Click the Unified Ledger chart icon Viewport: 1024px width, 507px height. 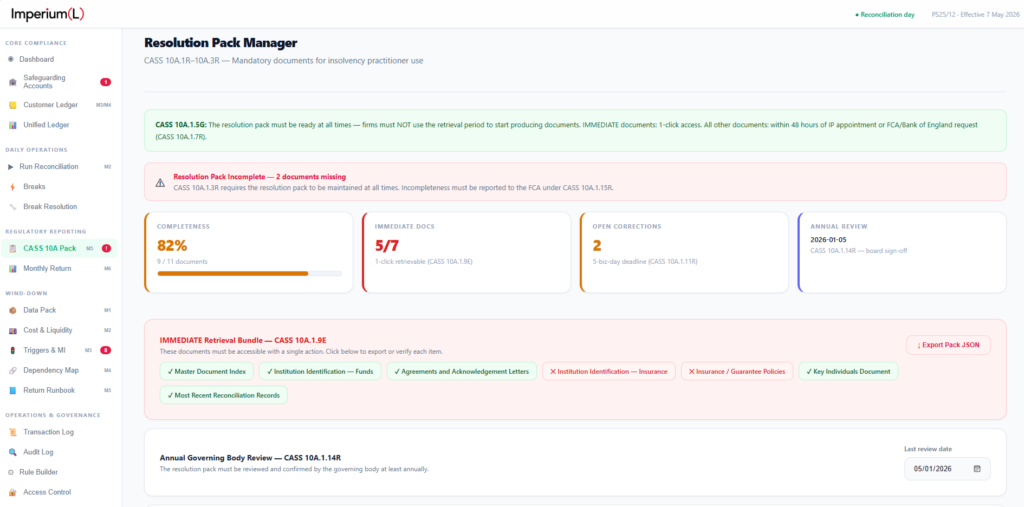coord(12,125)
